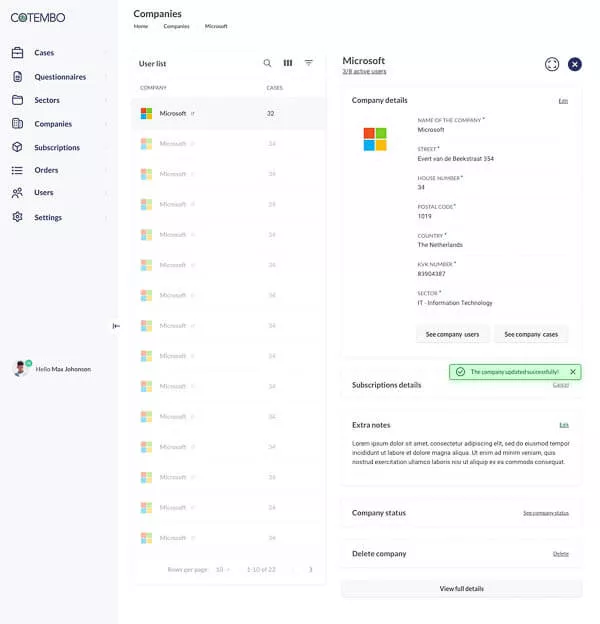Click Edit in the Company details card
The image size is (600, 624).
[563, 101]
